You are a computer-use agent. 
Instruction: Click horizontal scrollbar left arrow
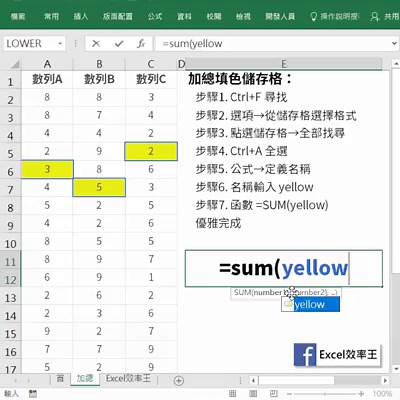(x=253, y=380)
